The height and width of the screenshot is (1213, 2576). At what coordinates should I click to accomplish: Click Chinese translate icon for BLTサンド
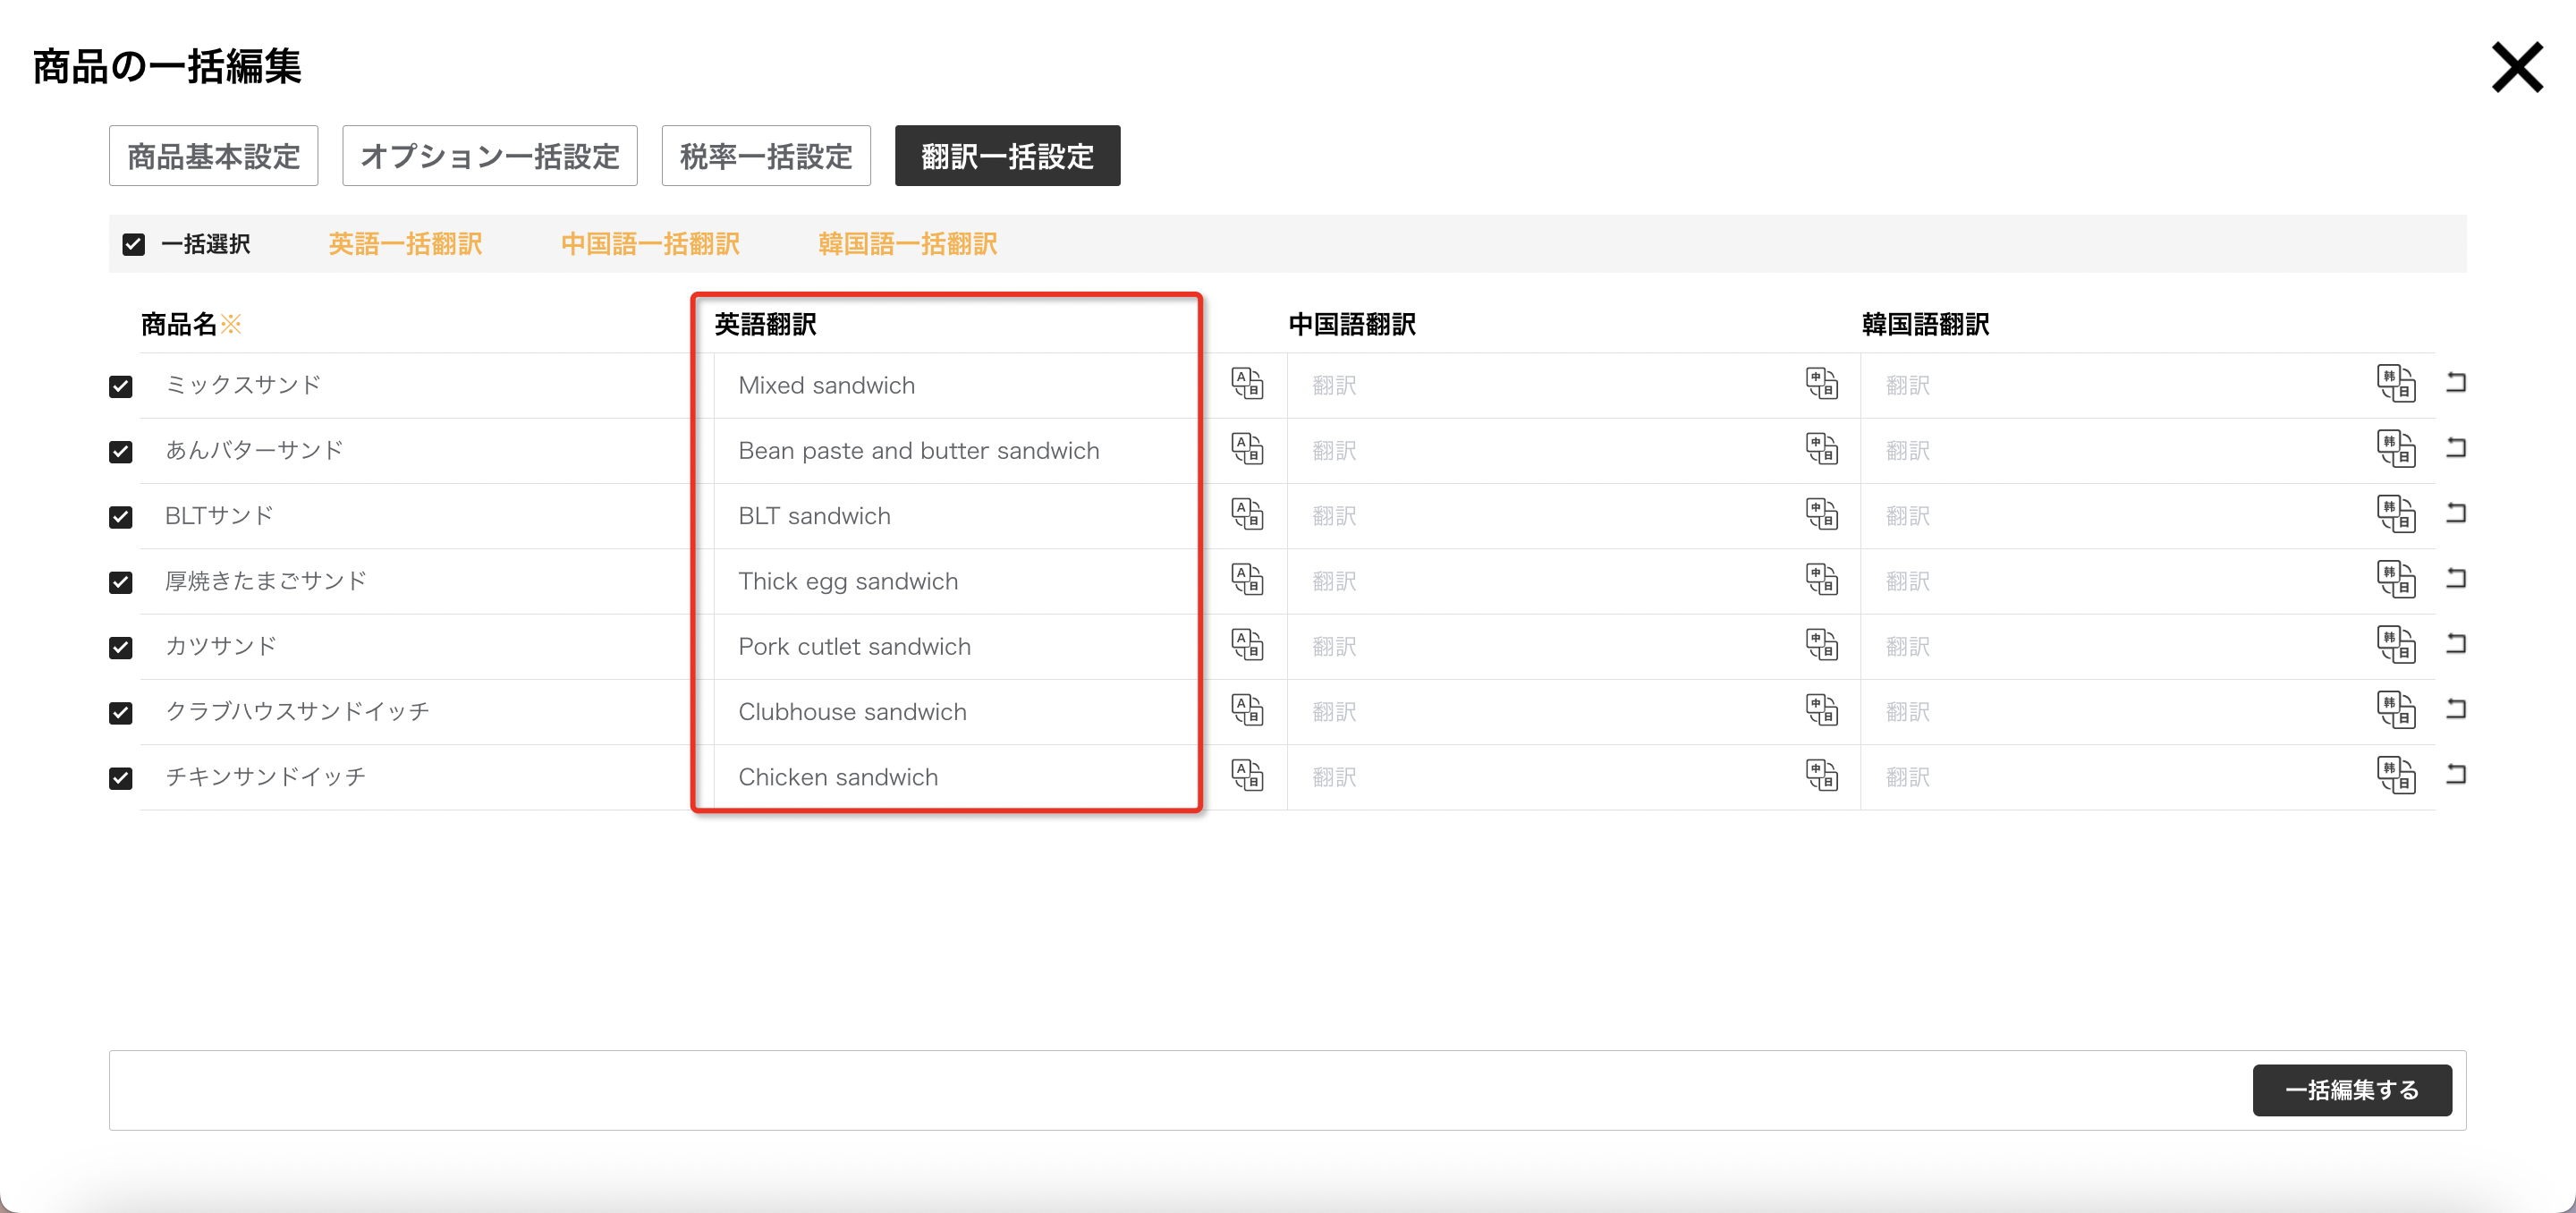tap(1822, 515)
